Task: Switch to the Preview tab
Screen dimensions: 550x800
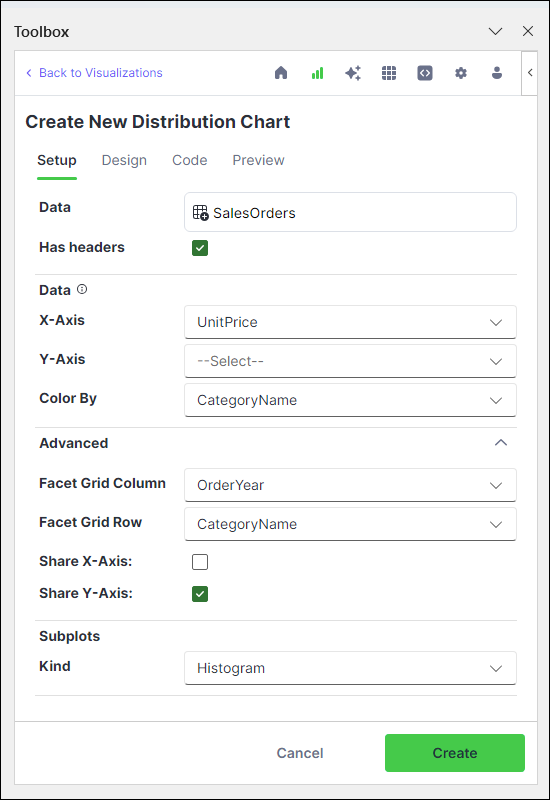Action: point(258,160)
